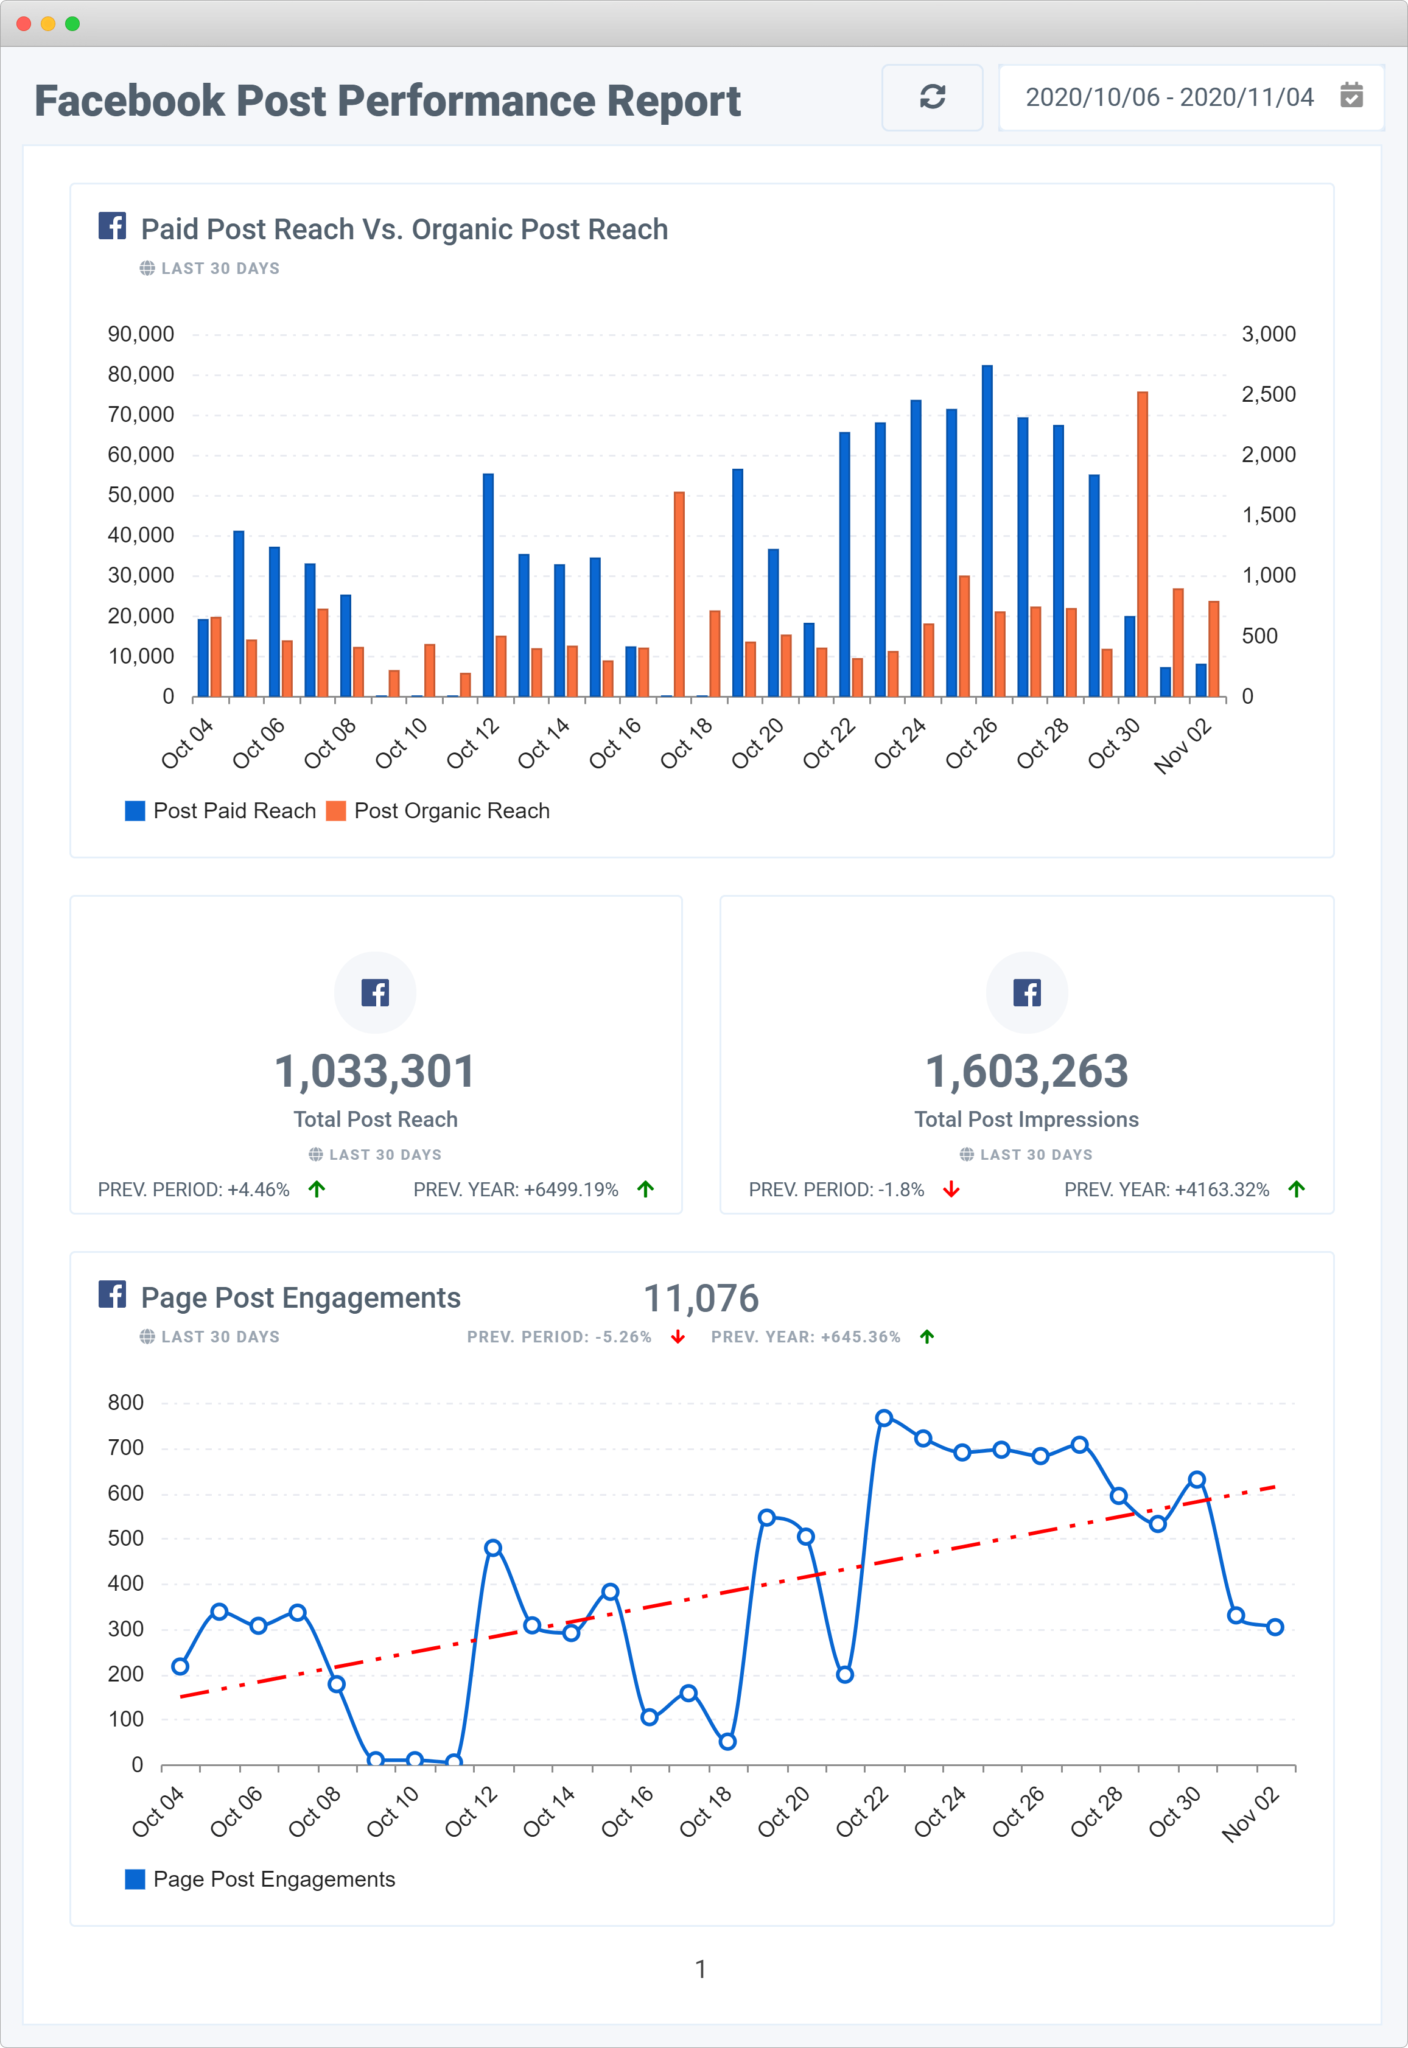Click Facebook icon above Total Post Impressions

(1027, 993)
